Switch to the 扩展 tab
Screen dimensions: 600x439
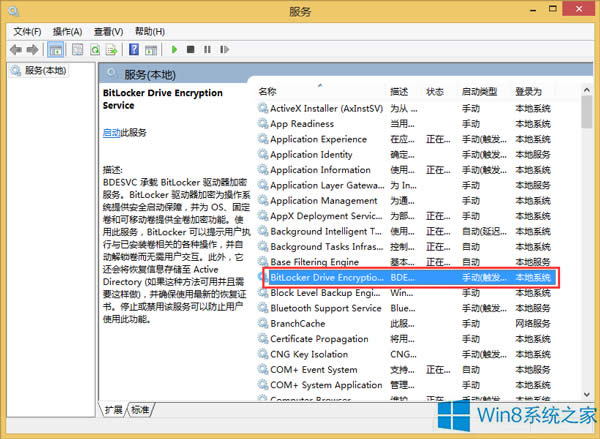pyautogui.click(x=113, y=410)
